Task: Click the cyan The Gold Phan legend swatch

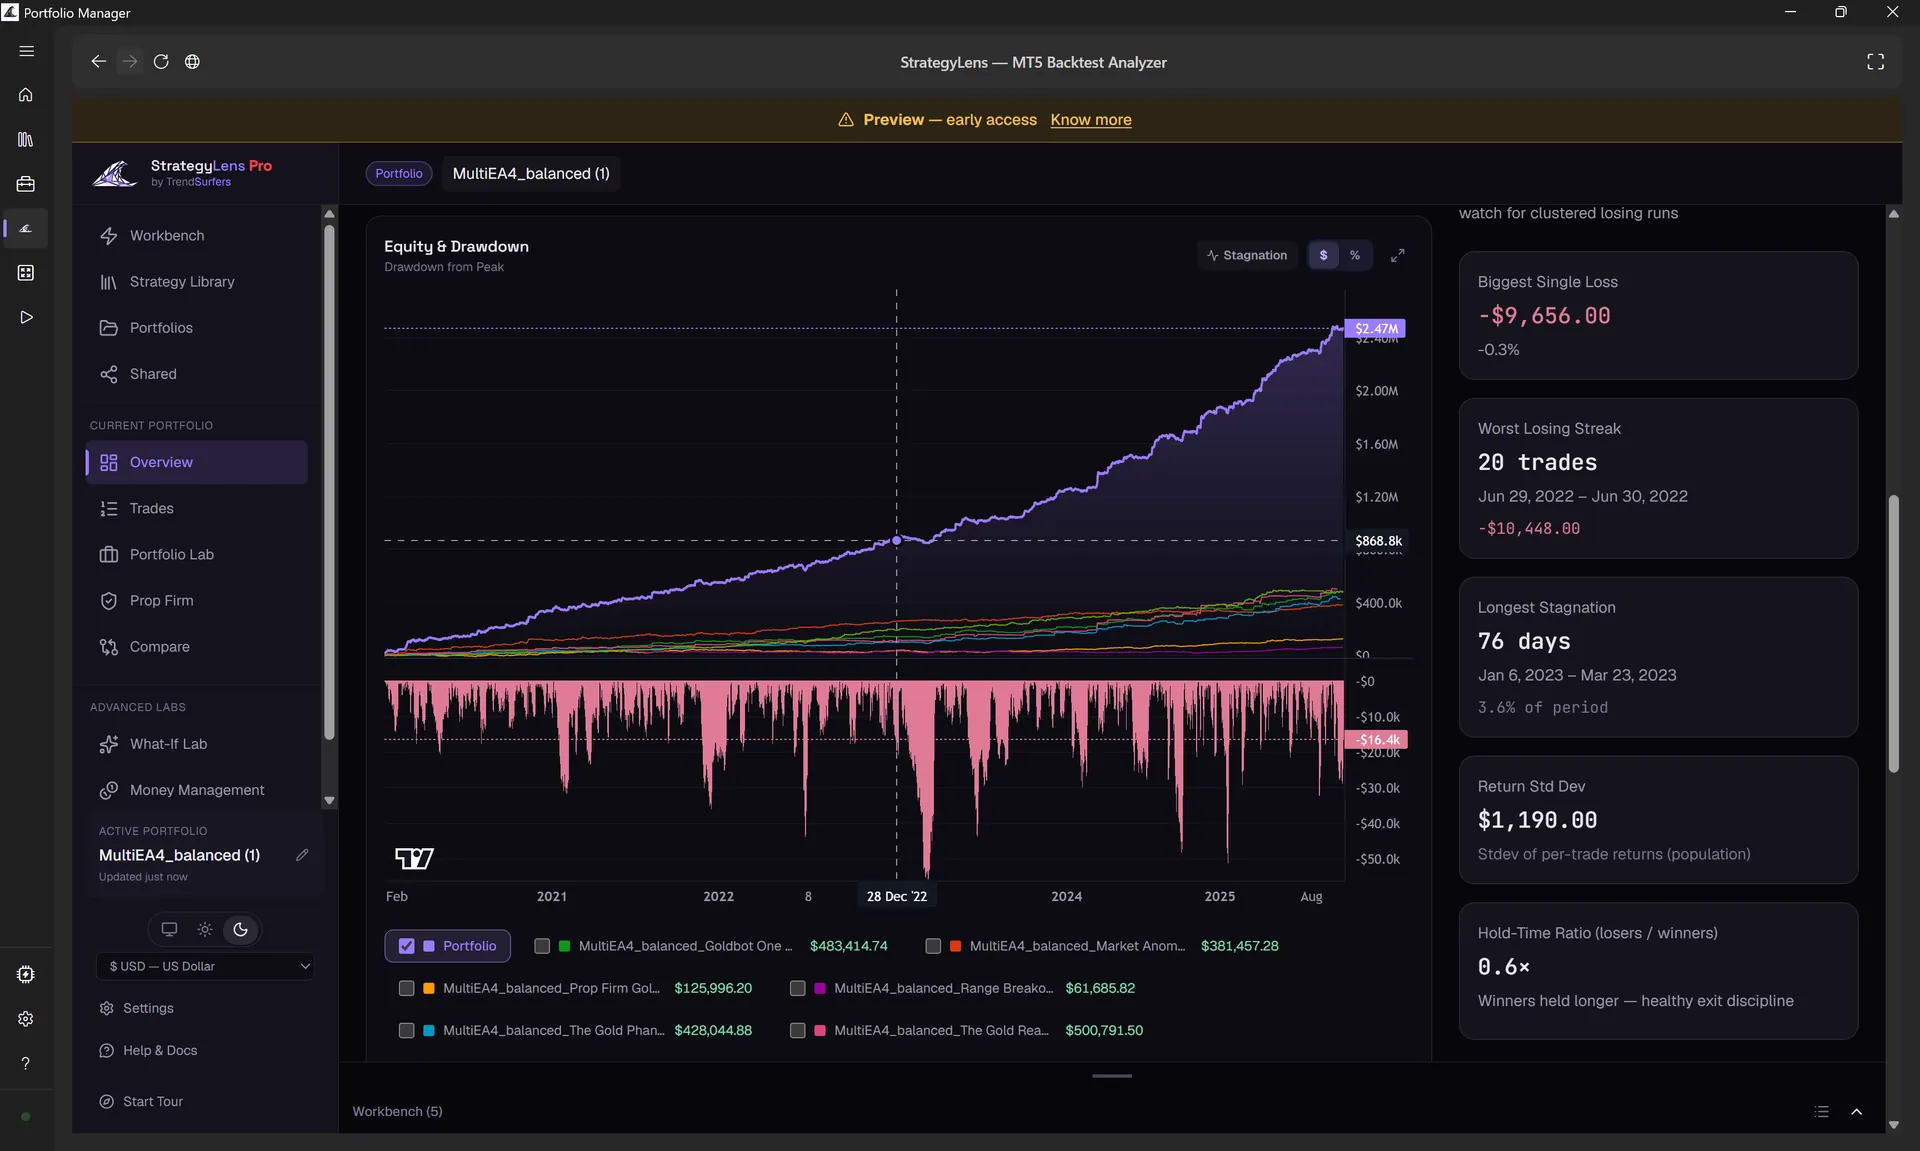Action: [428, 1030]
